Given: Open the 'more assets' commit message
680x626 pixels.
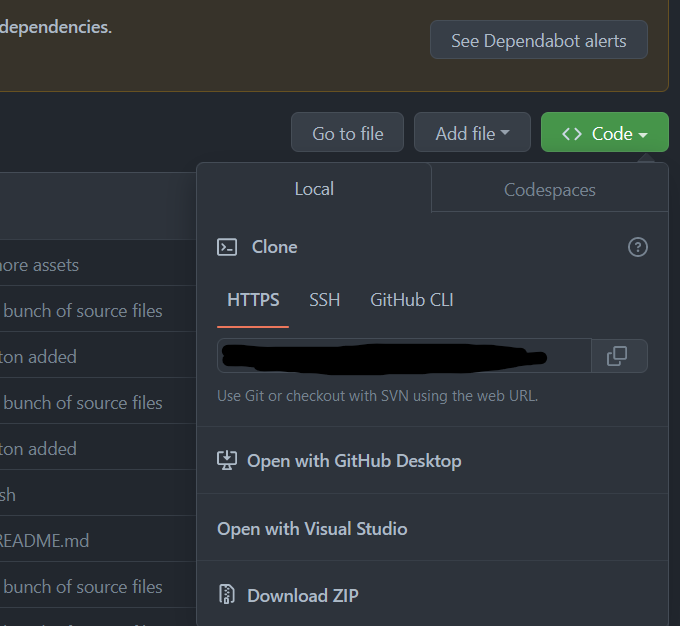Looking at the screenshot, I should pos(39,265).
